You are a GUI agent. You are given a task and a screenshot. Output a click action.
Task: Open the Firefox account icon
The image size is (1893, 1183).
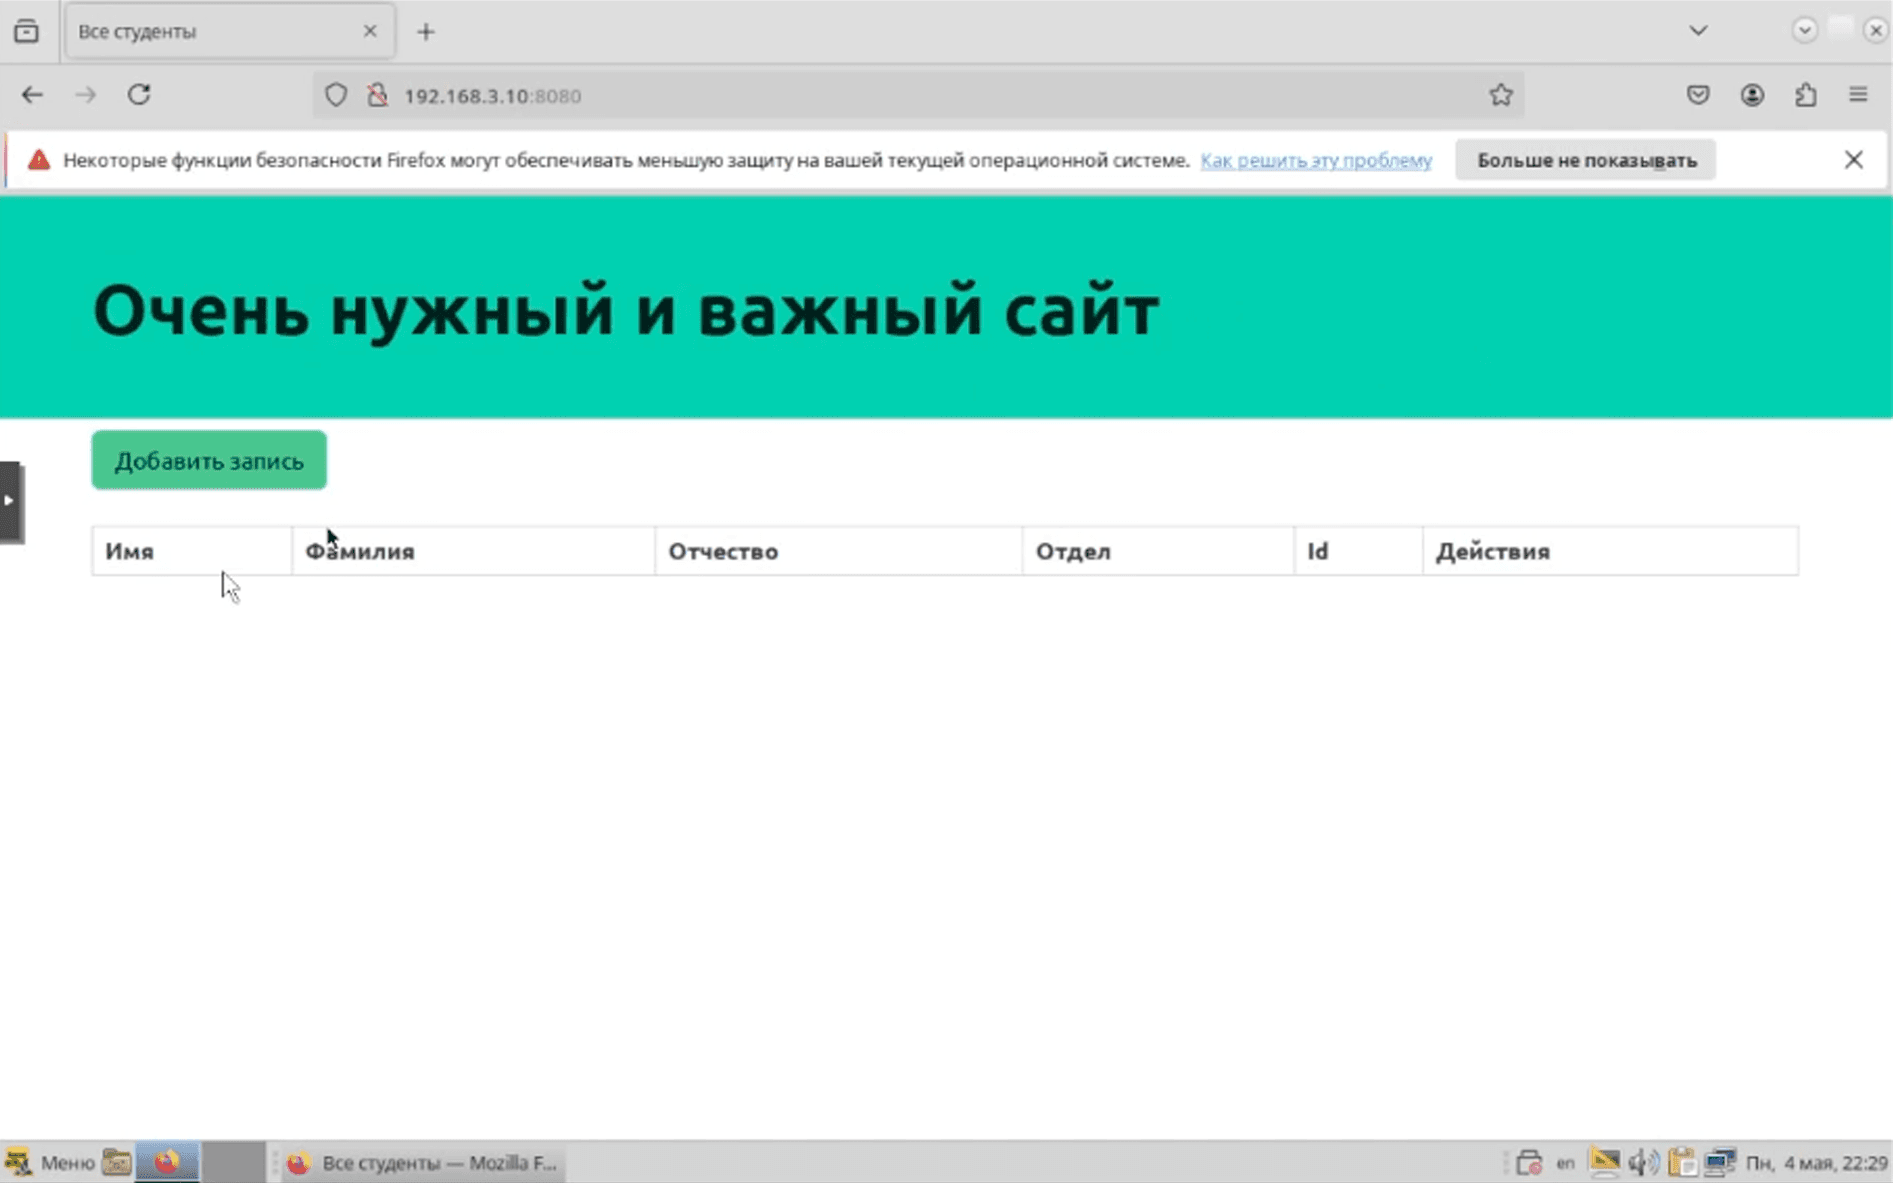[1752, 95]
